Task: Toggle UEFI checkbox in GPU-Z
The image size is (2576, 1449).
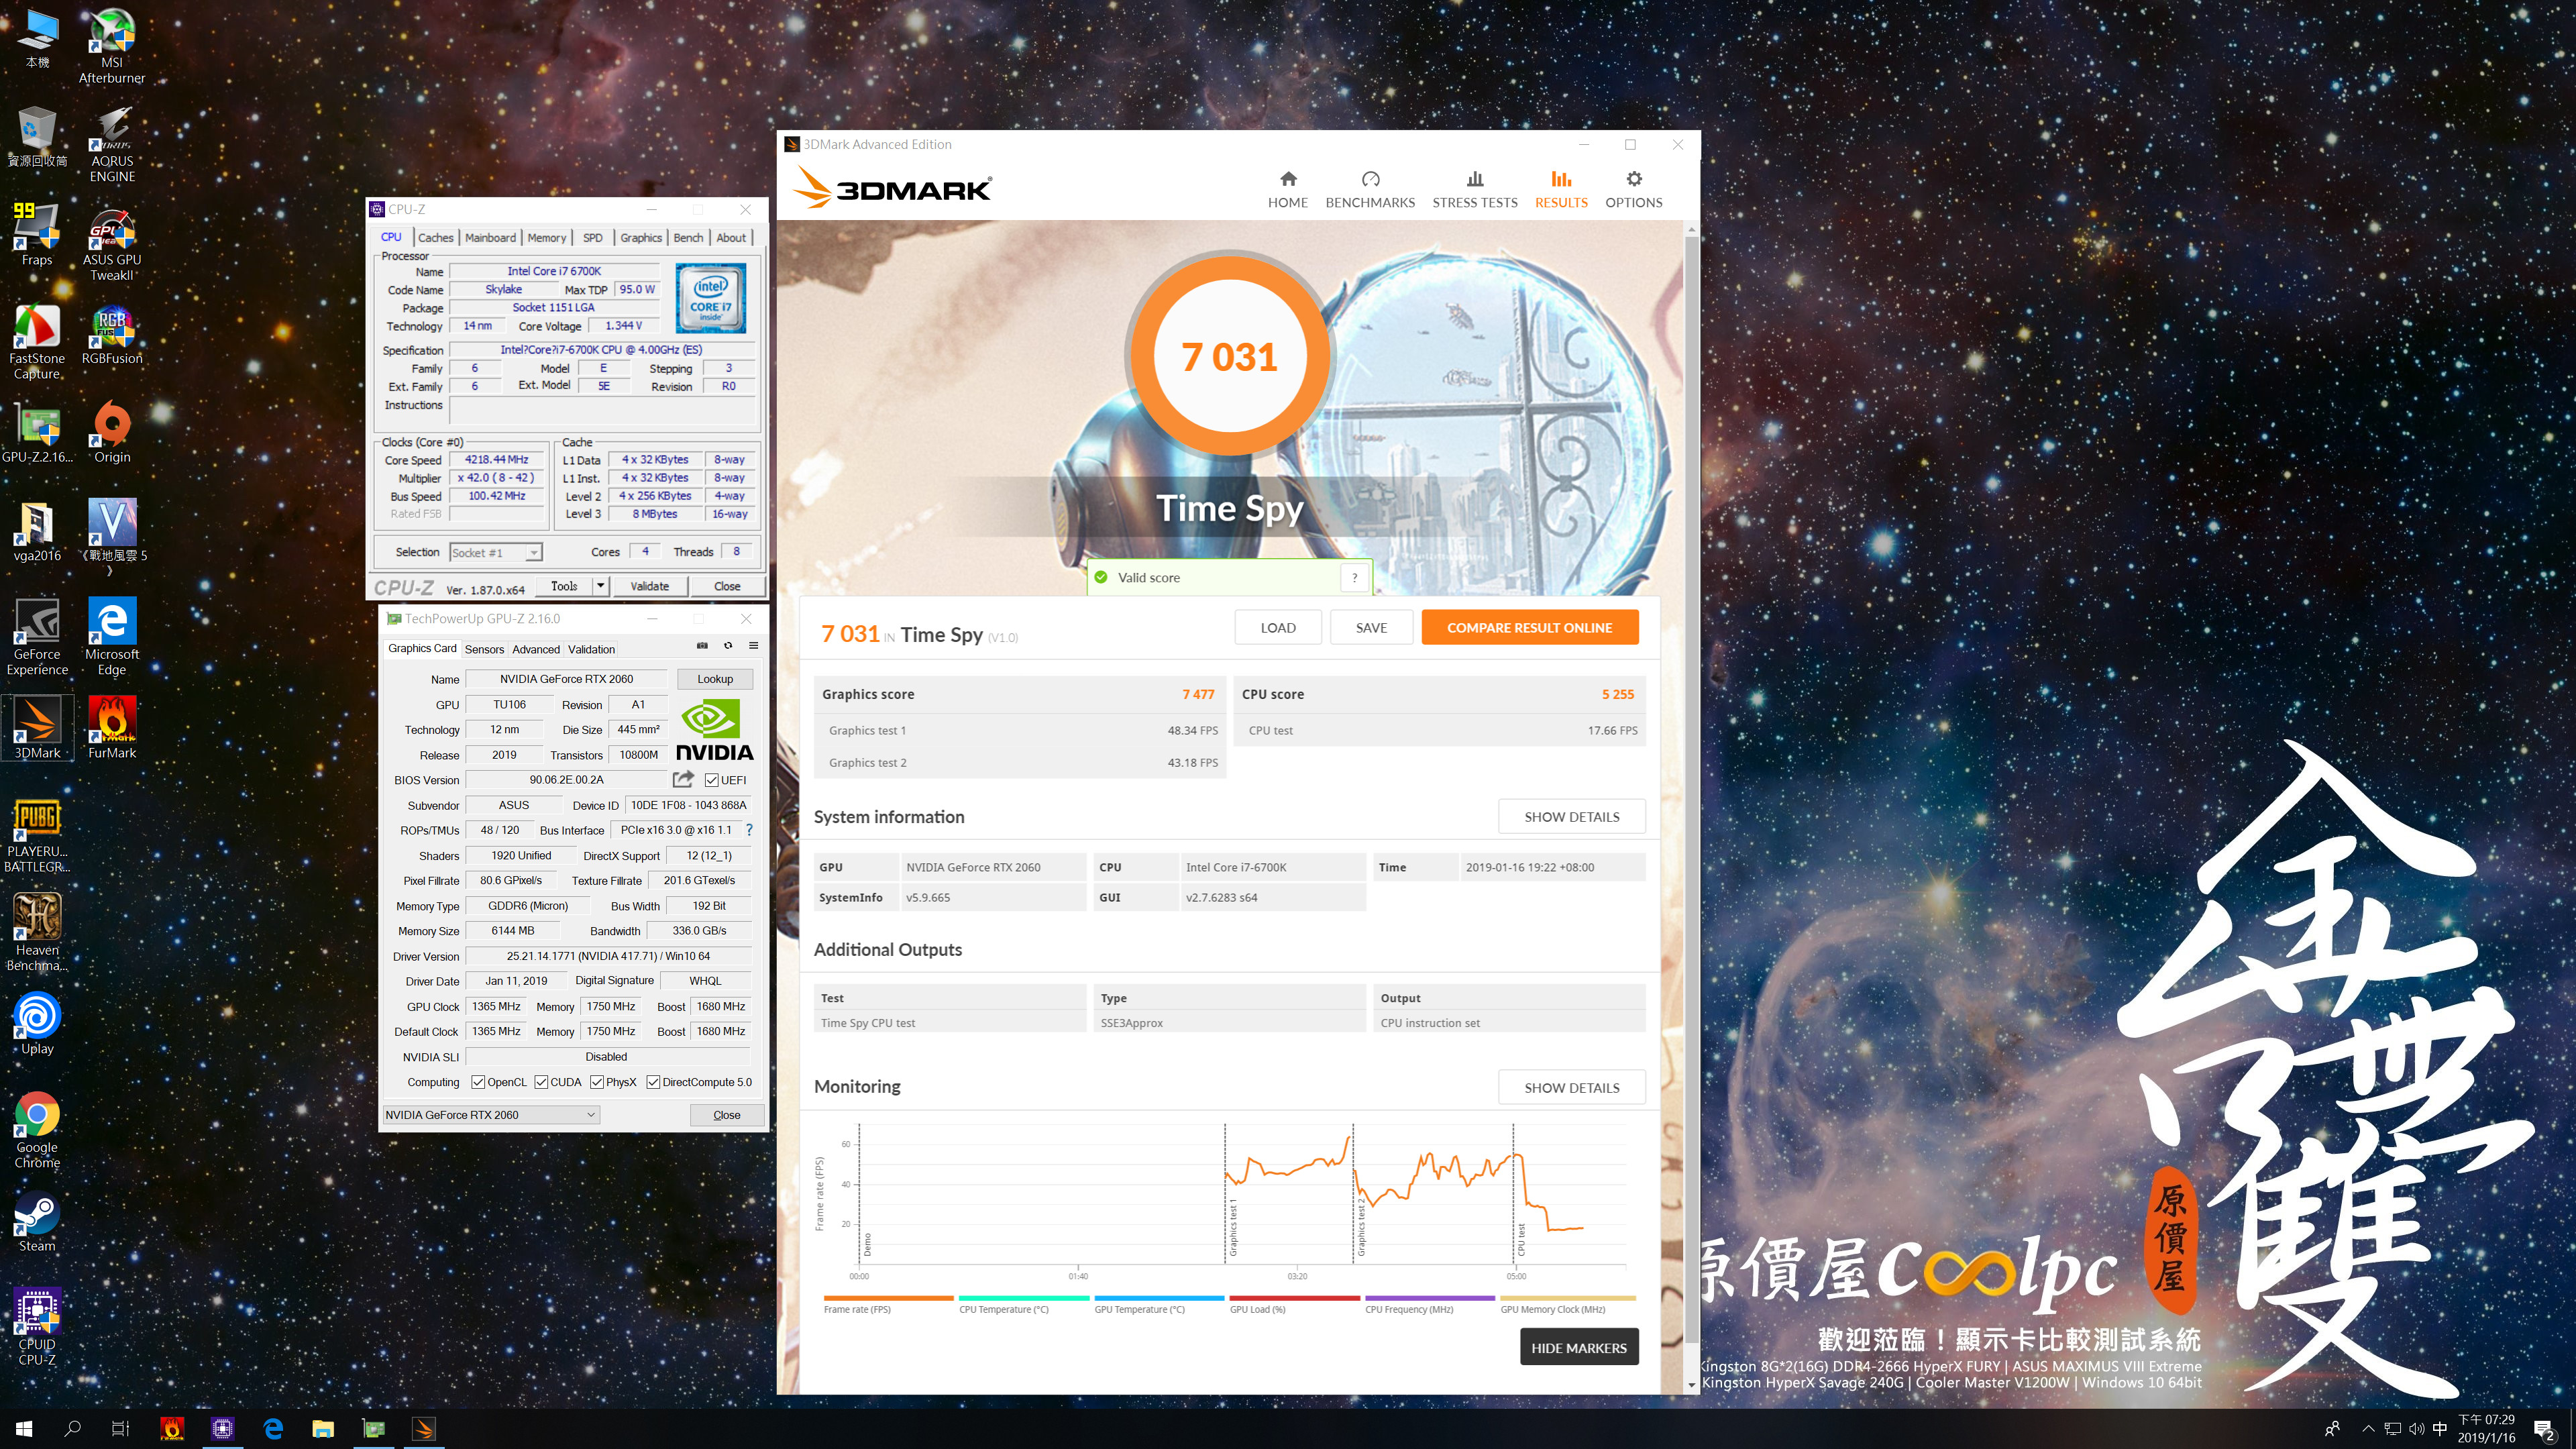Action: 711,780
